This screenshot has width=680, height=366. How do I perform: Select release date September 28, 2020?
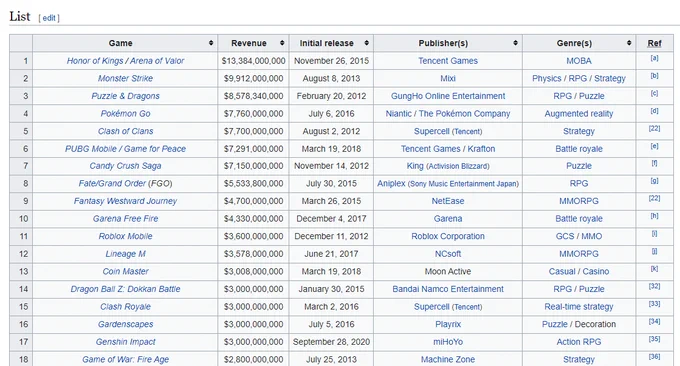point(331,342)
